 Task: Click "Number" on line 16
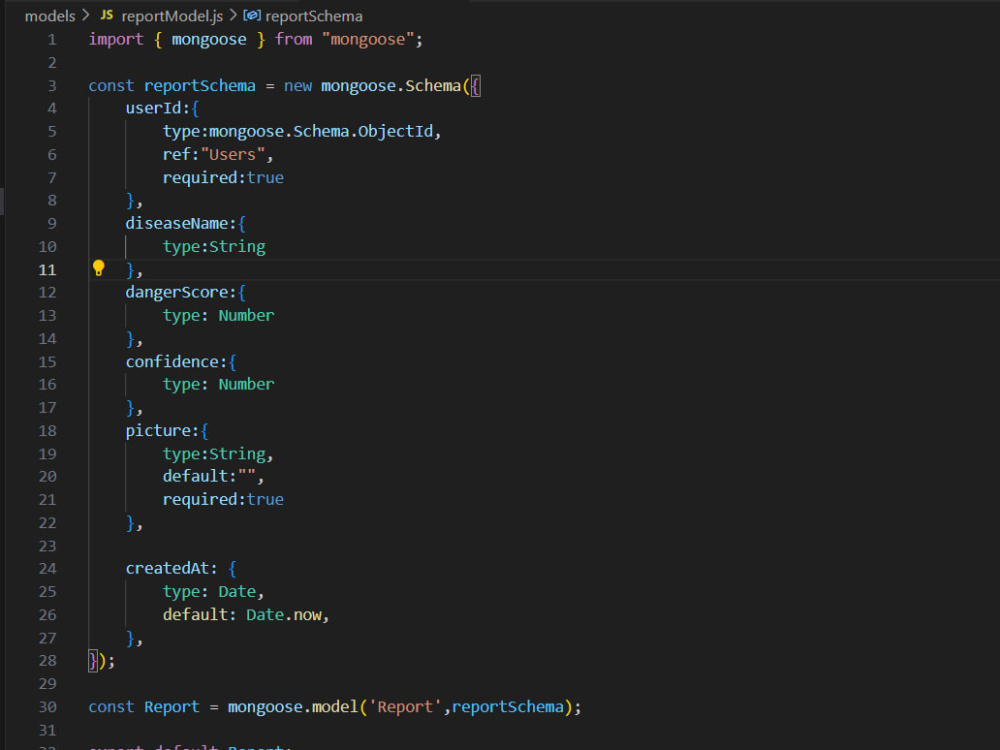246,384
